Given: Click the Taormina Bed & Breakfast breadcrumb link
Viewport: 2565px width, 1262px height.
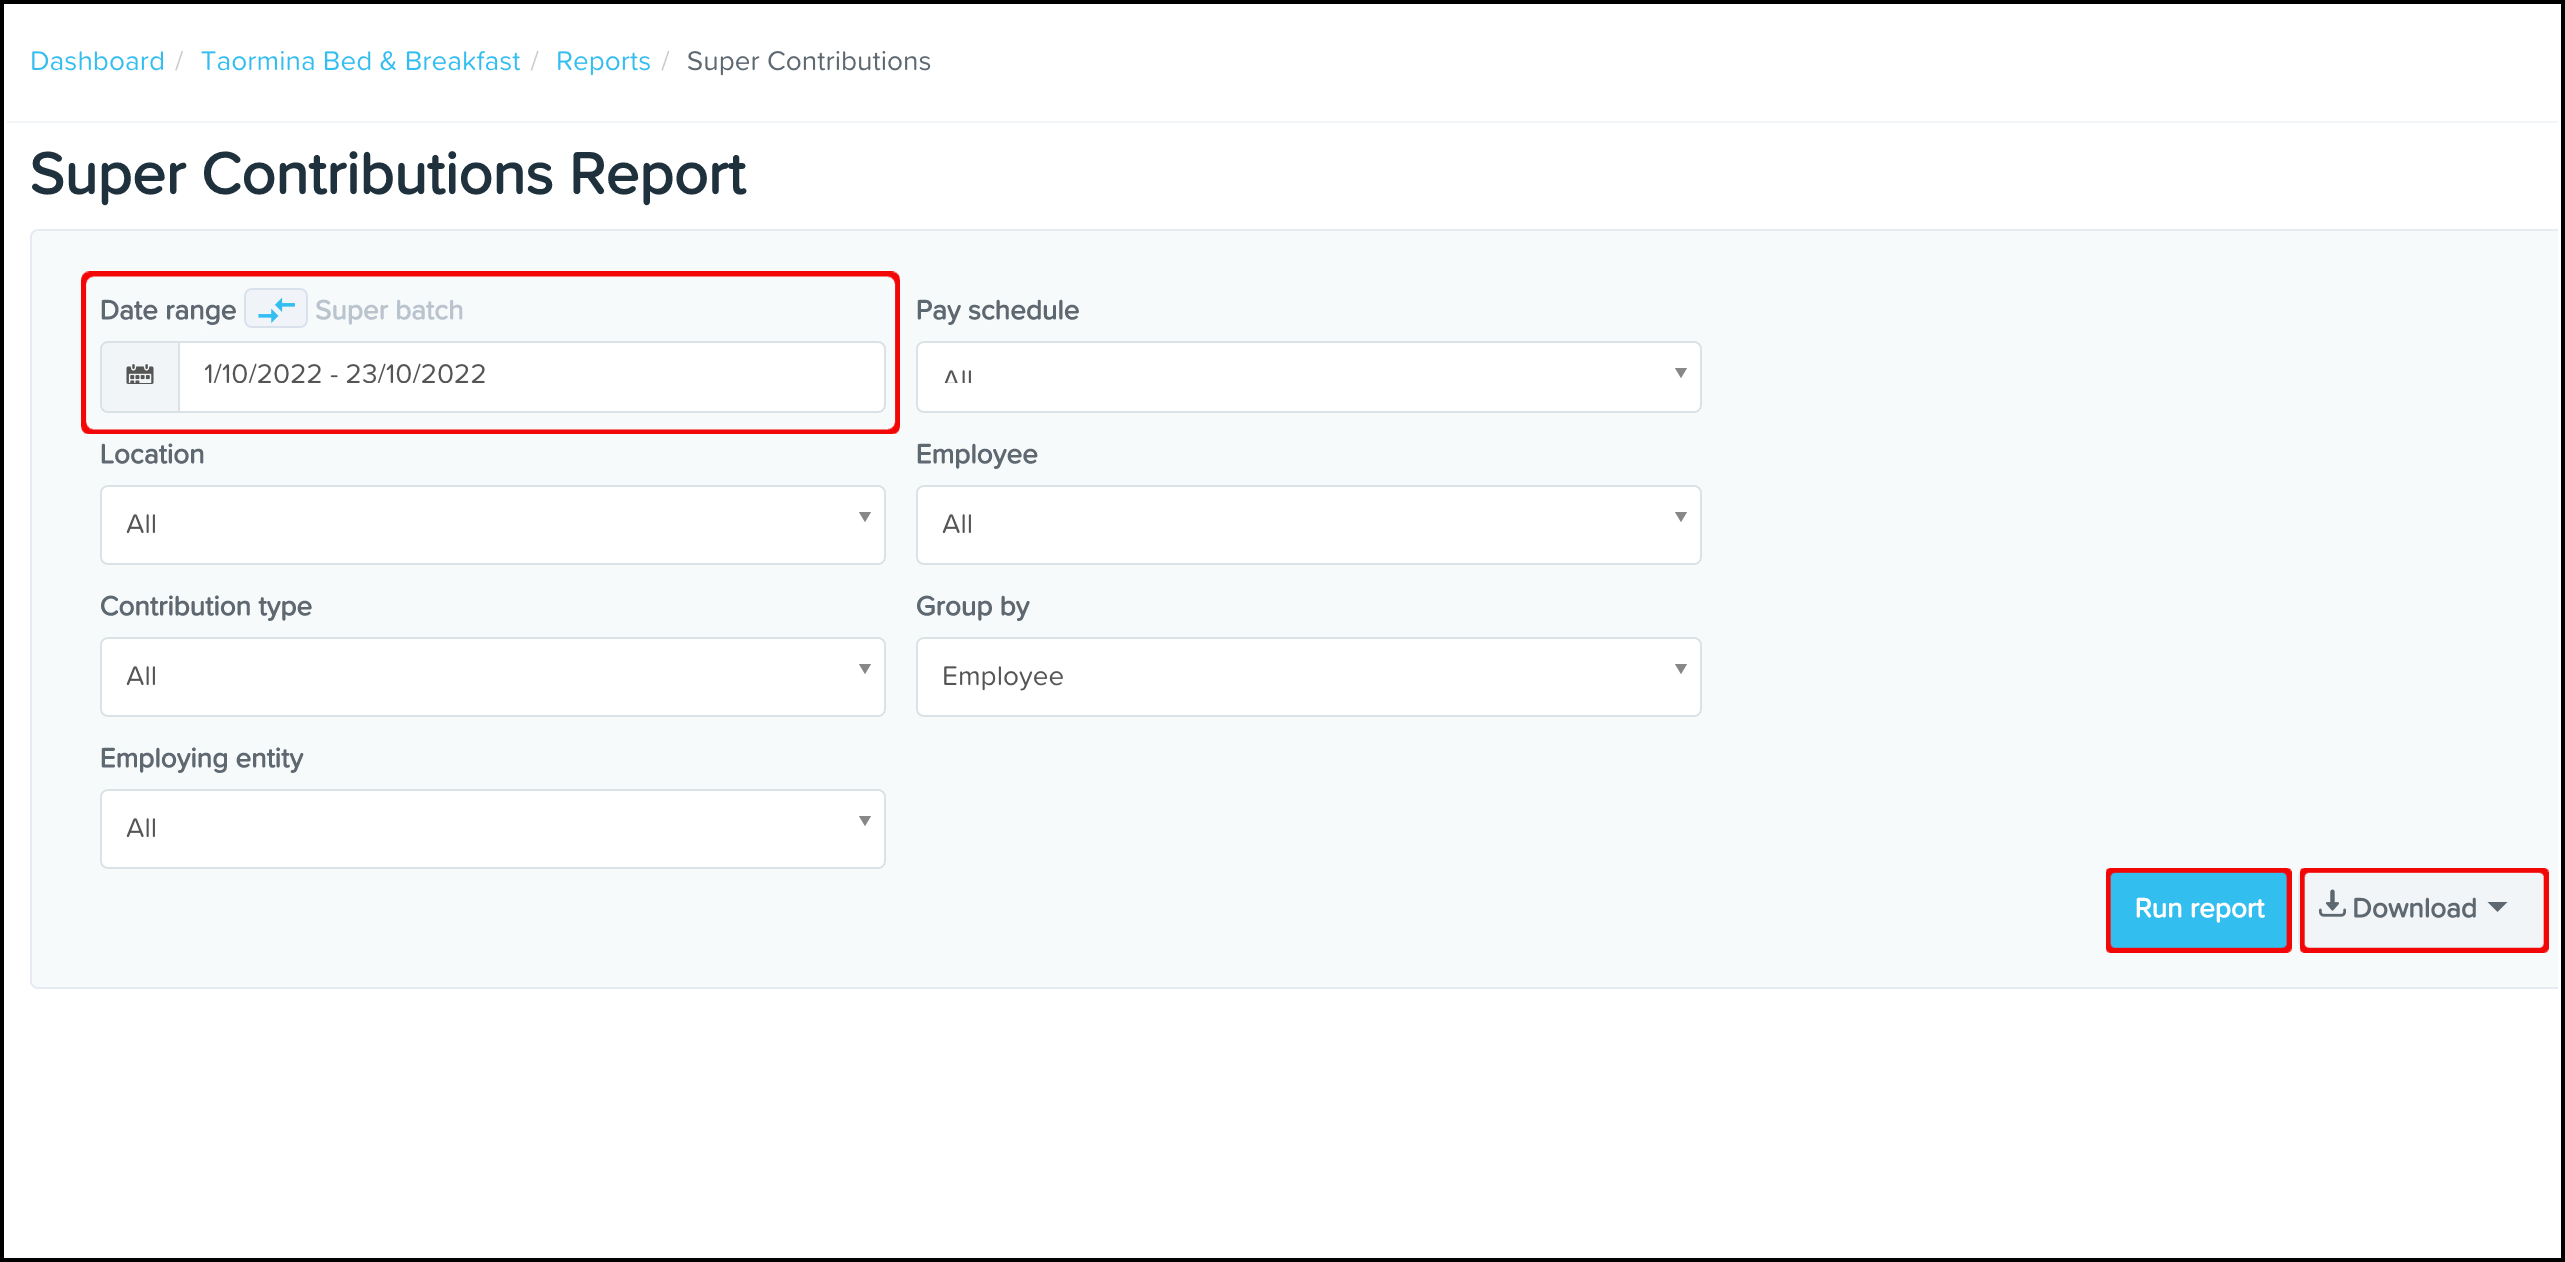Looking at the screenshot, I should click(x=360, y=60).
